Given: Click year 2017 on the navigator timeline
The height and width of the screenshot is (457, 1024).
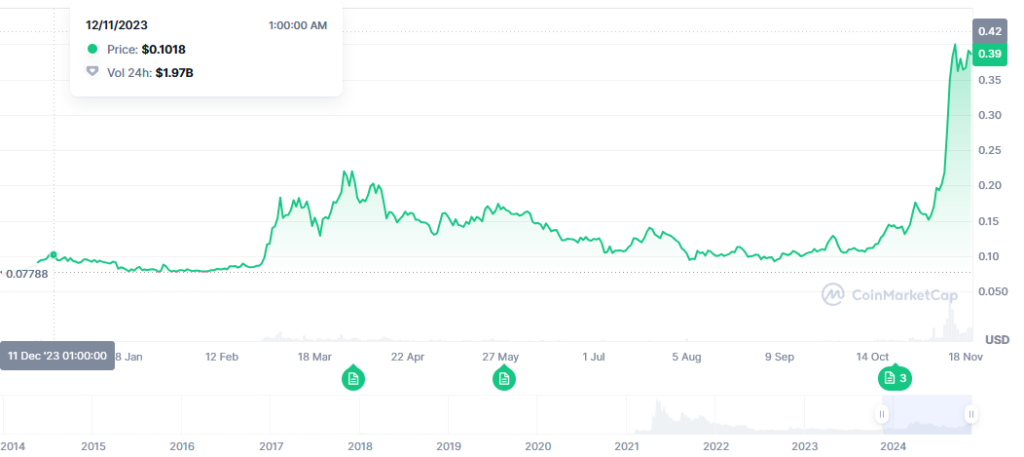Looking at the screenshot, I should [x=270, y=446].
